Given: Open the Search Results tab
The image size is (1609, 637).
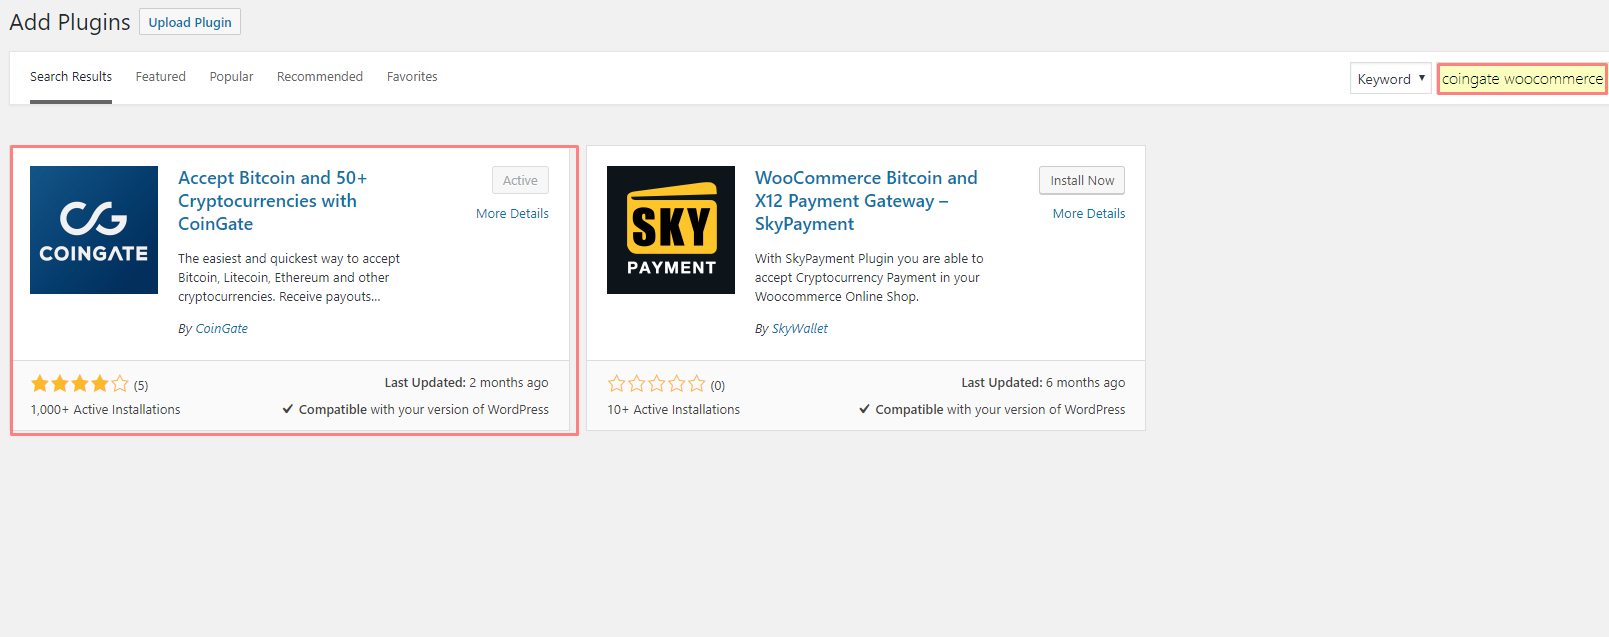Looking at the screenshot, I should (71, 77).
